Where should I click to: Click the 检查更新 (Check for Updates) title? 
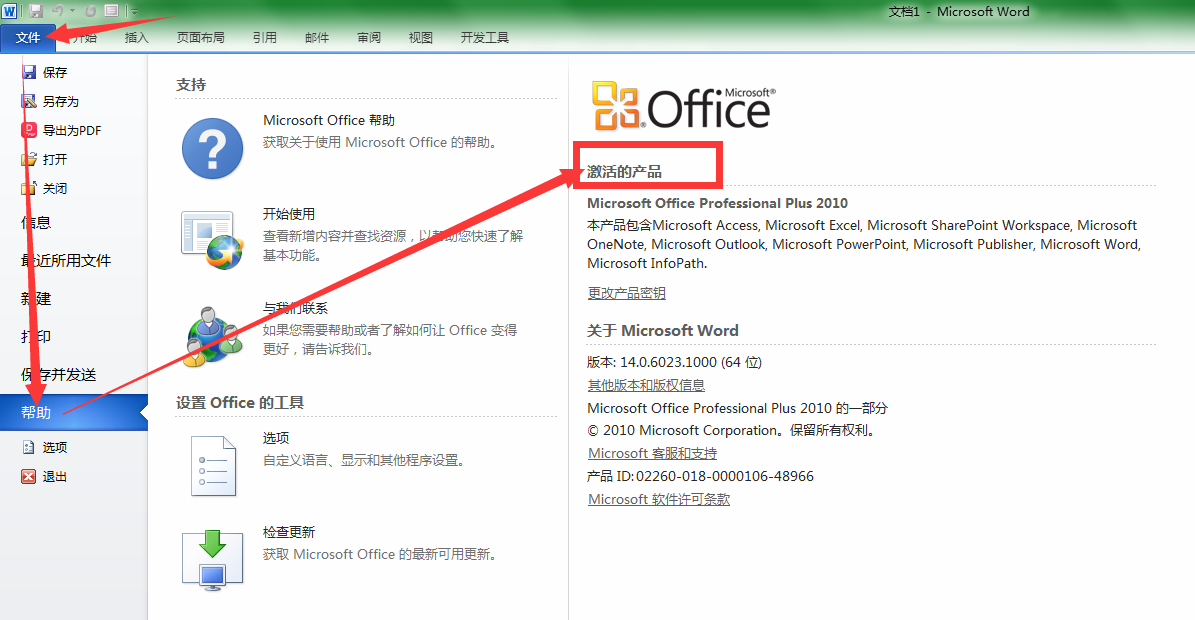click(x=289, y=532)
